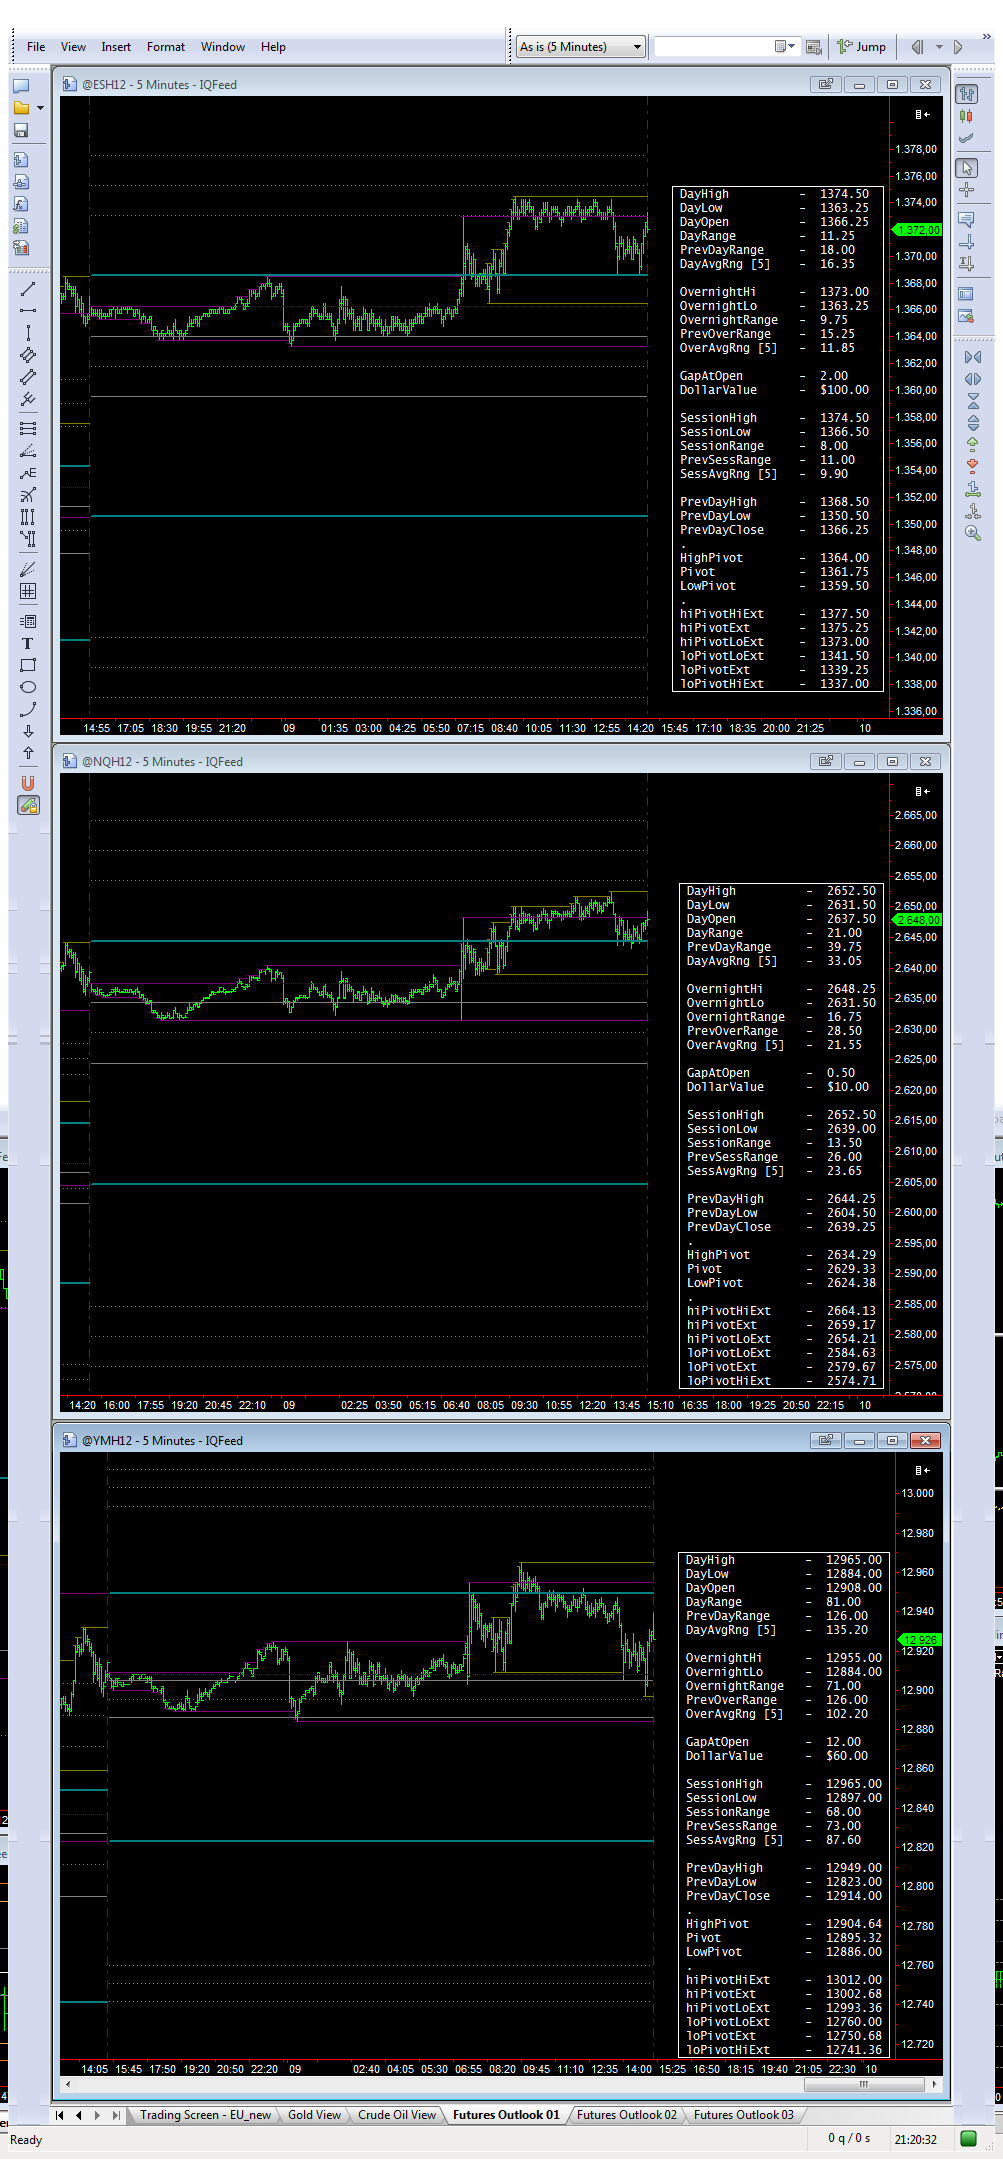Screen dimensions: 1003x2177
Task: Click the Jump button
Action: coord(862,47)
